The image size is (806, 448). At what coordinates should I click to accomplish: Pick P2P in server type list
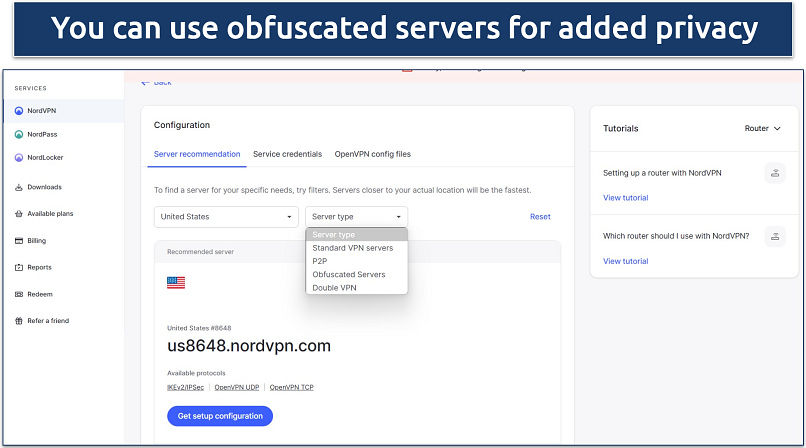pyautogui.click(x=320, y=261)
